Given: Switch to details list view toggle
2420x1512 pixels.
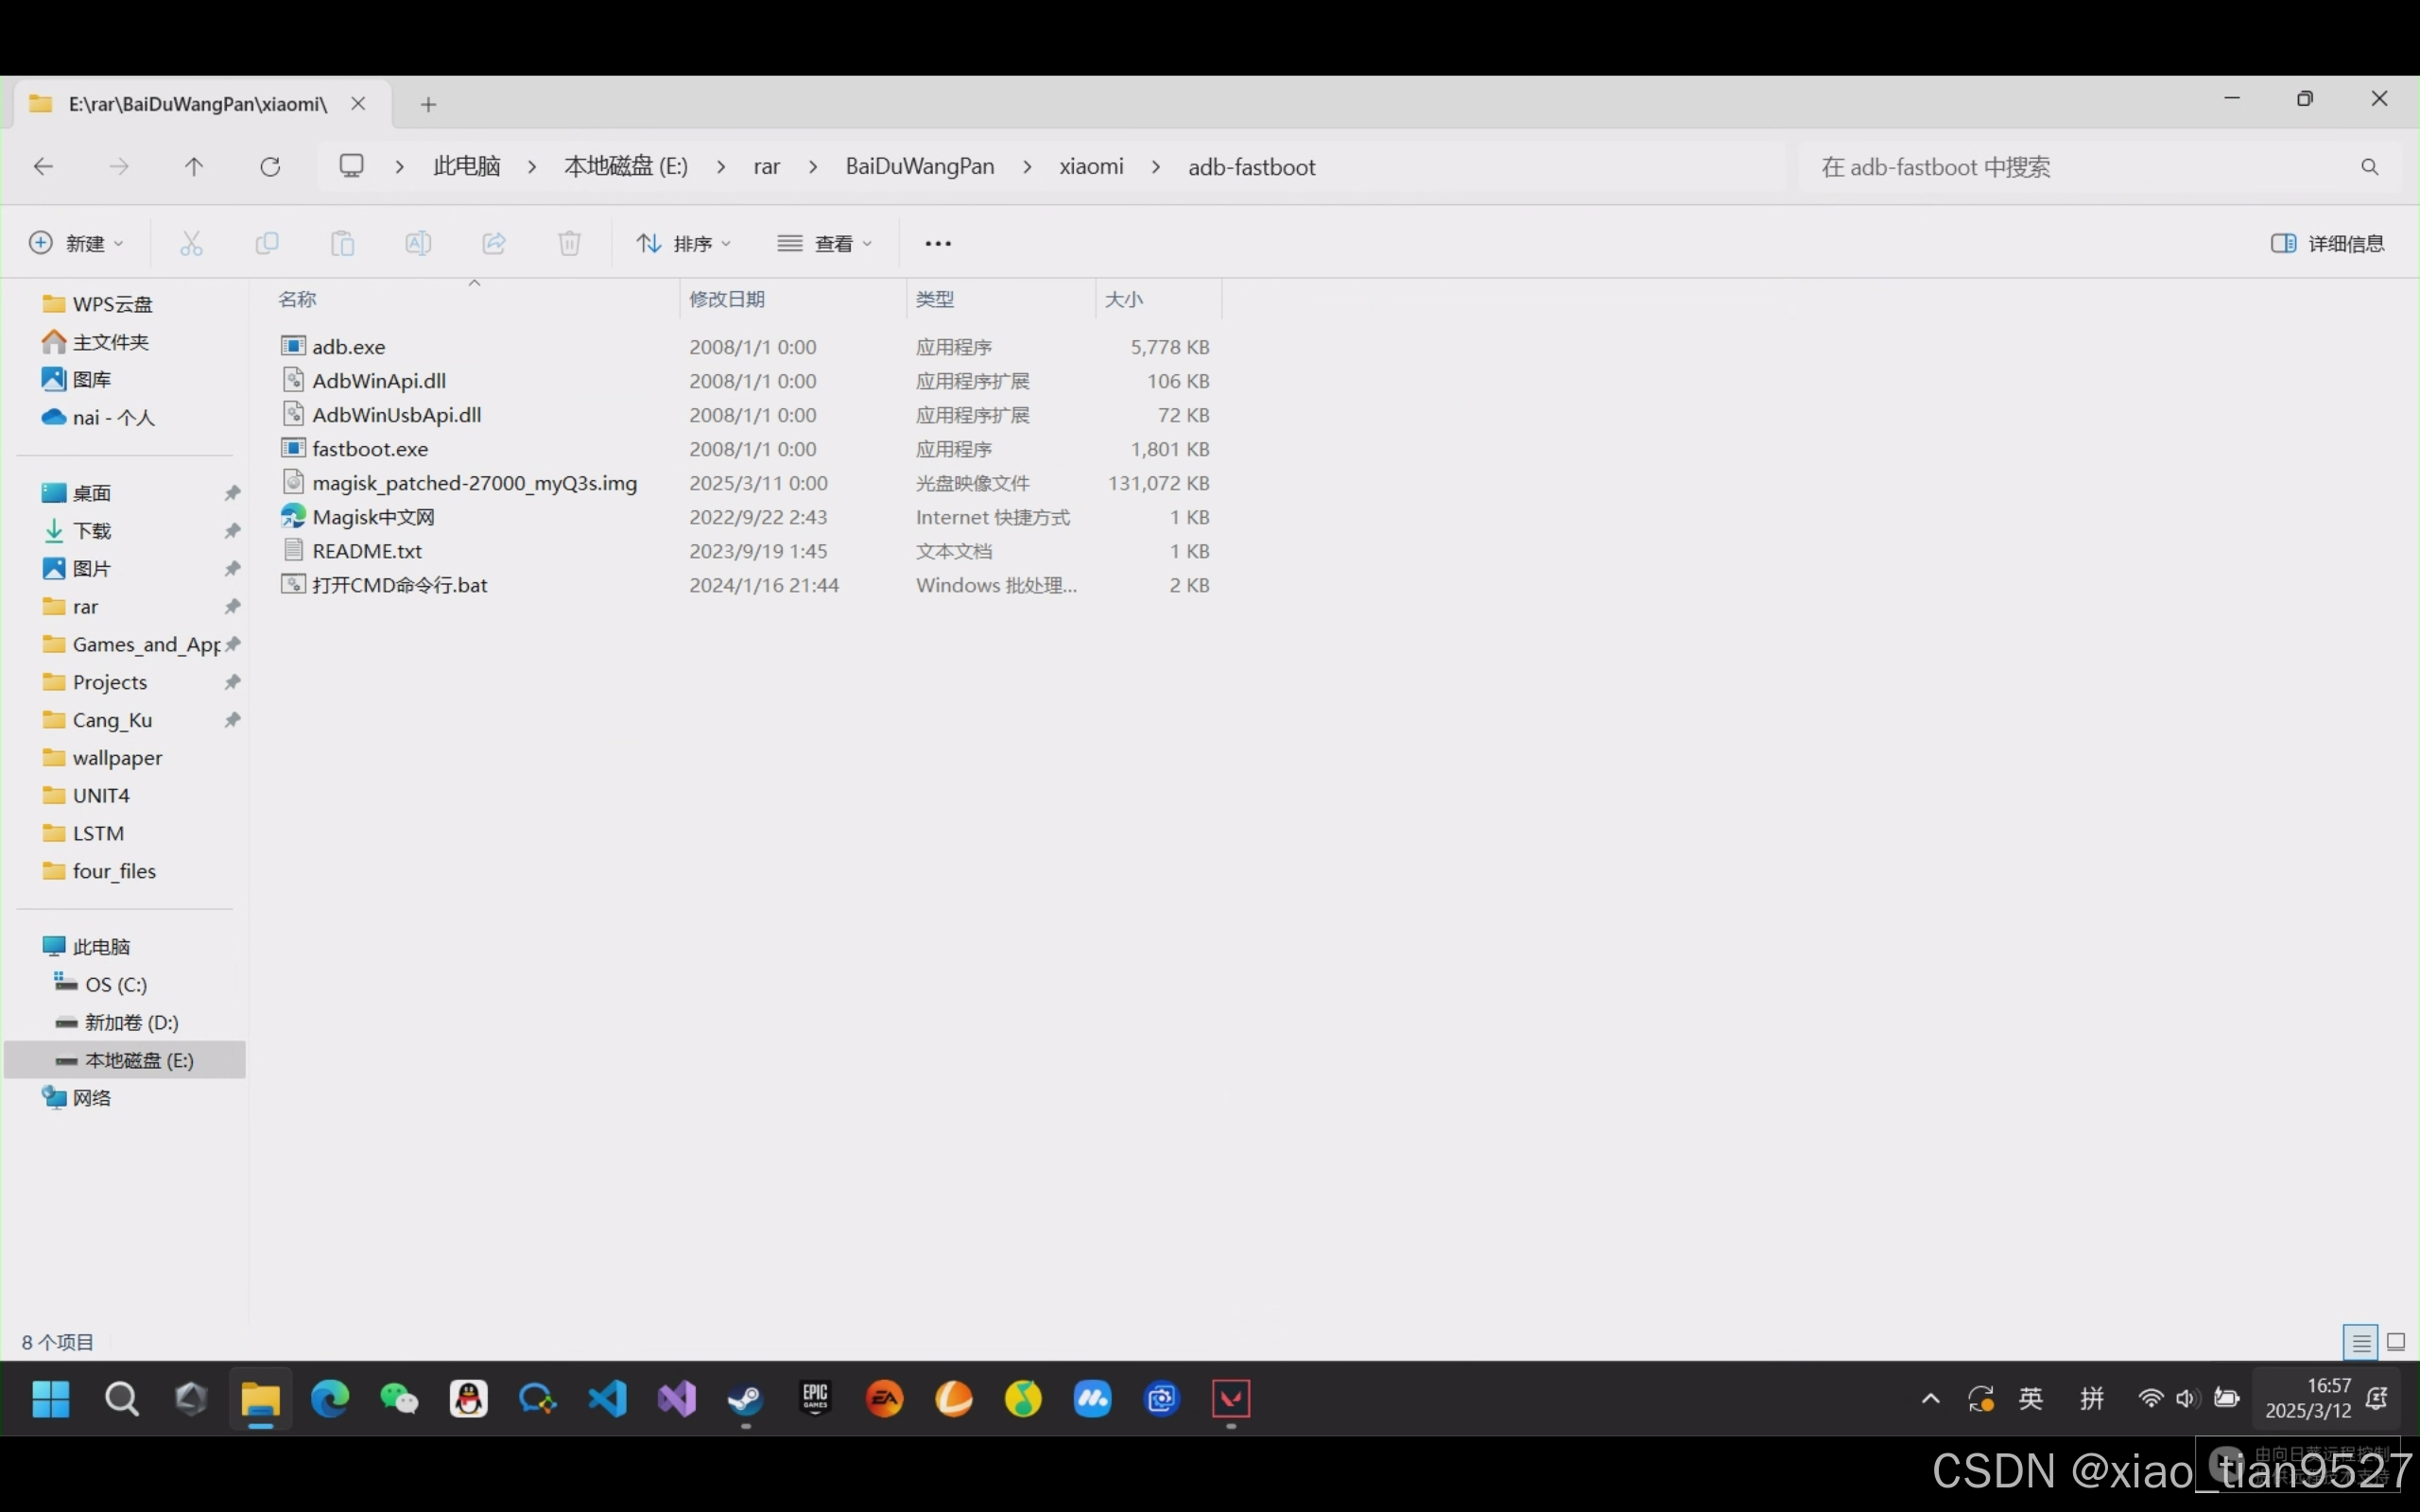Looking at the screenshot, I should pyautogui.click(x=2361, y=1342).
